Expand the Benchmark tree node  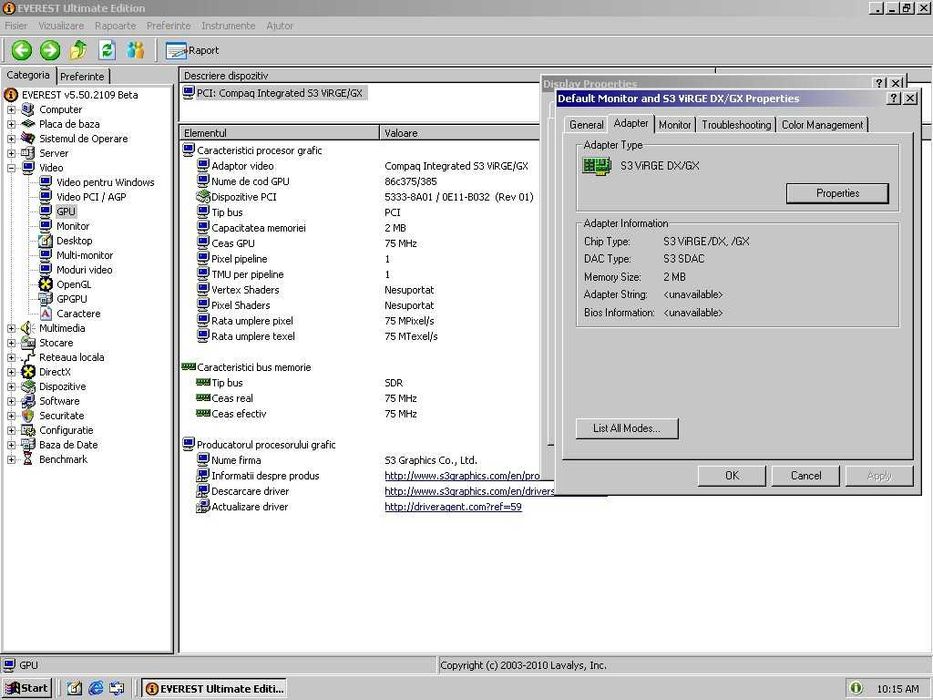(x=11, y=460)
